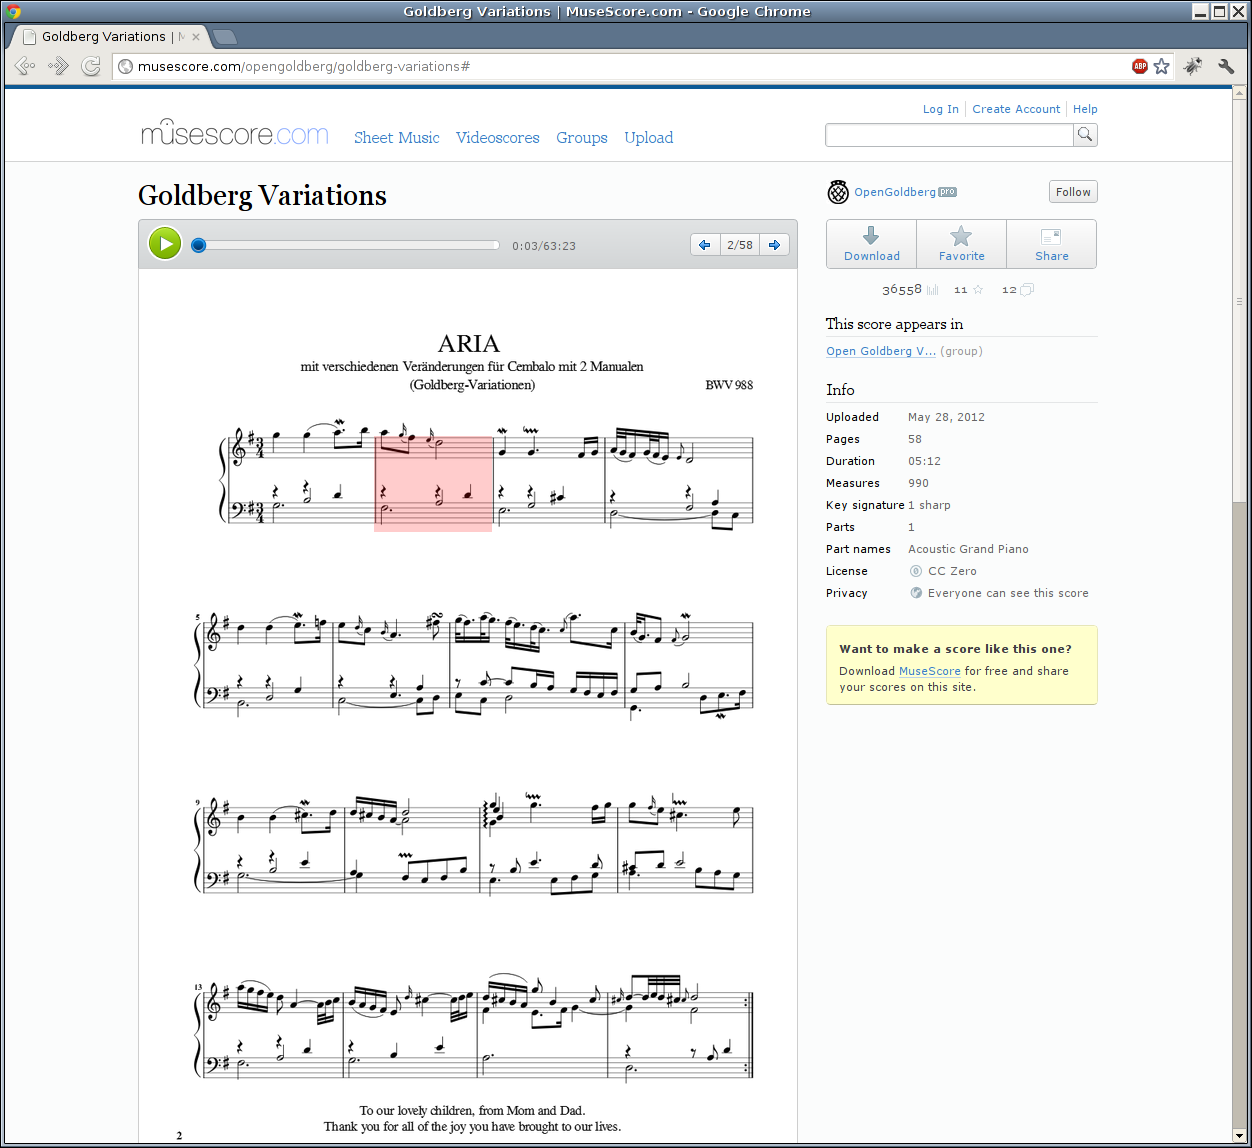The image size is (1252, 1148).
Task: Click the bug extension icon
Action: [x=1193, y=66]
